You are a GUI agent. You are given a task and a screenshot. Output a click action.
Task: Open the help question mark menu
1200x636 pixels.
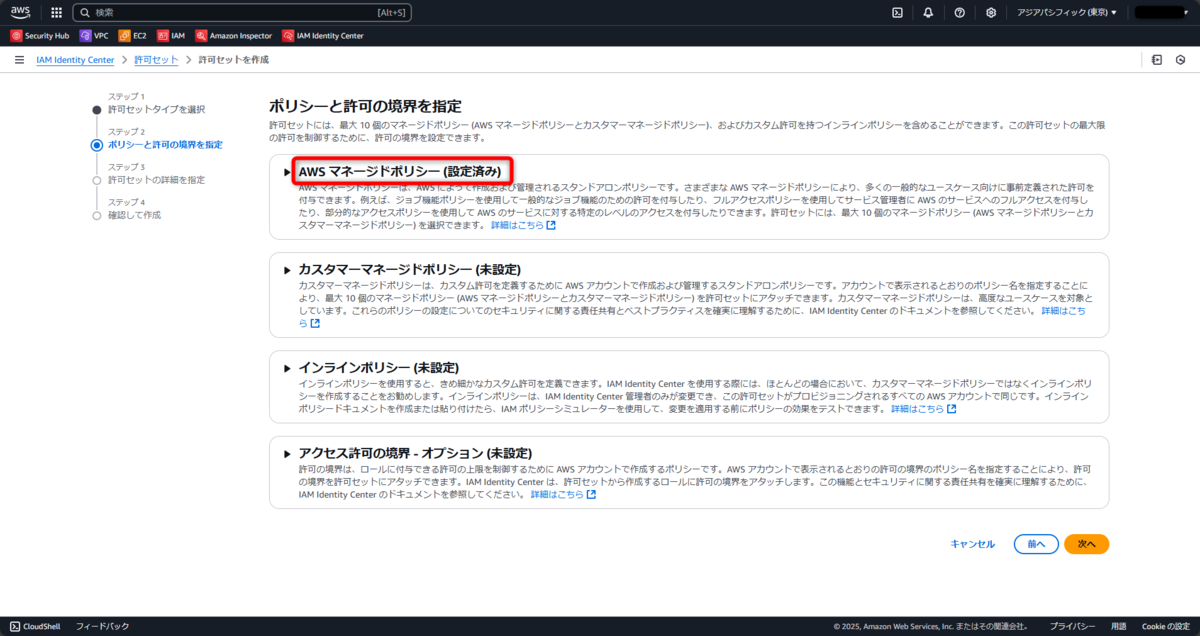click(959, 13)
